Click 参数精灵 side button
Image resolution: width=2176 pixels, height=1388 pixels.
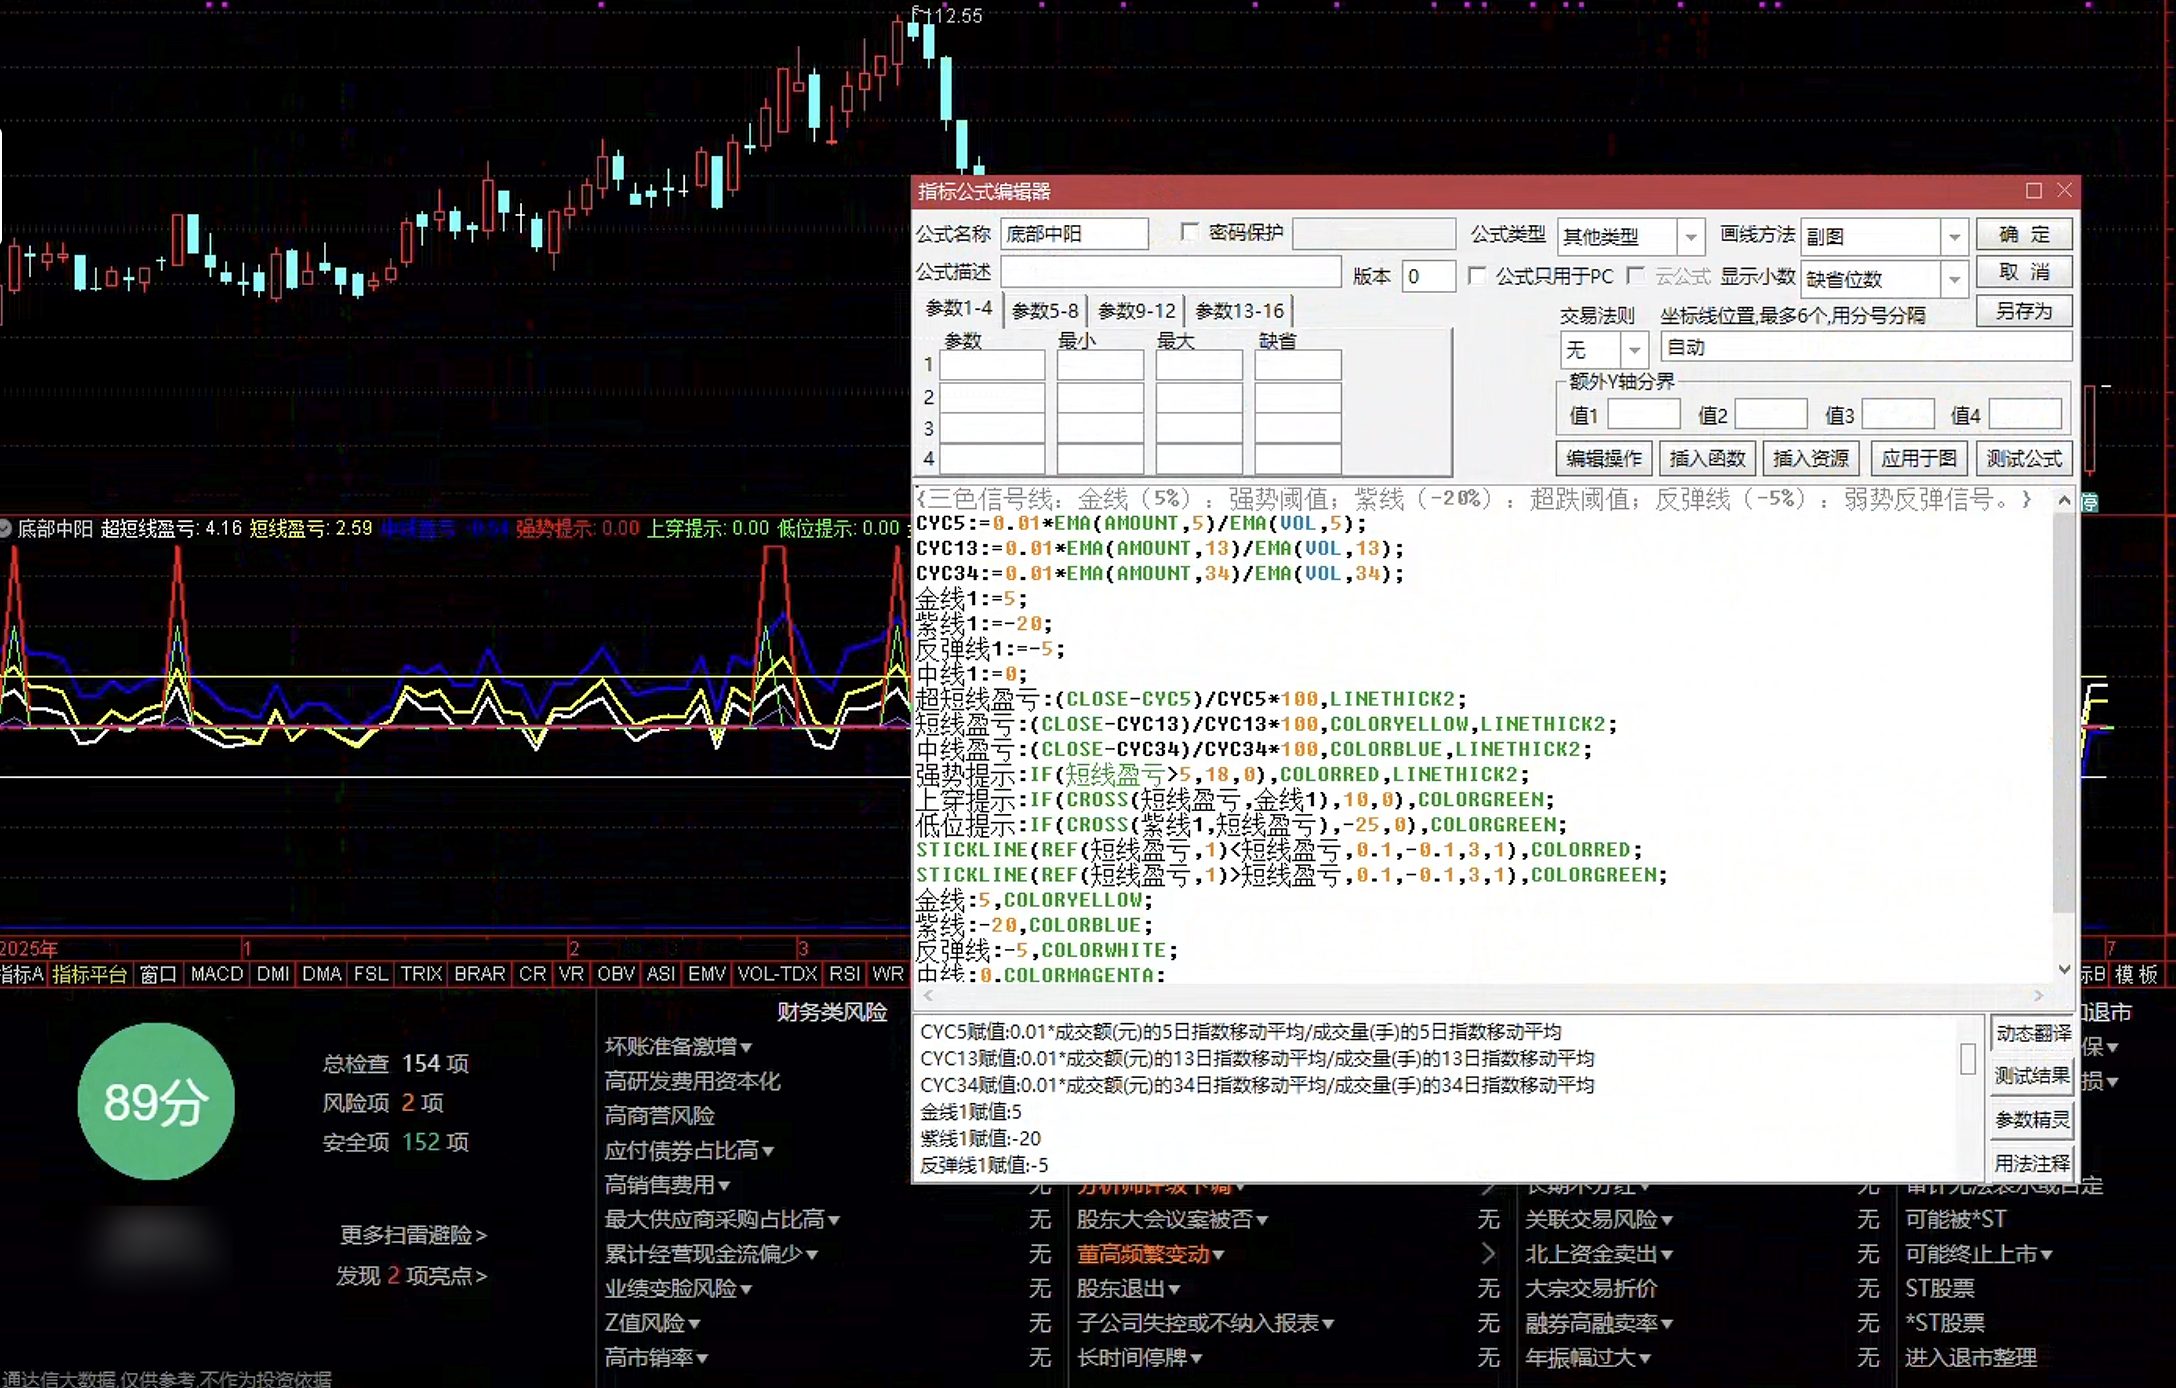pyautogui.click(x=2032, y=1120)
